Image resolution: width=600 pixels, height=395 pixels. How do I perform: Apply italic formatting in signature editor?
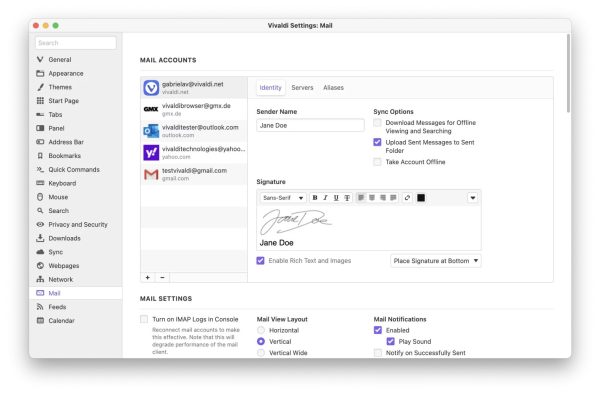pyautogui.click(x=325, y=198)
